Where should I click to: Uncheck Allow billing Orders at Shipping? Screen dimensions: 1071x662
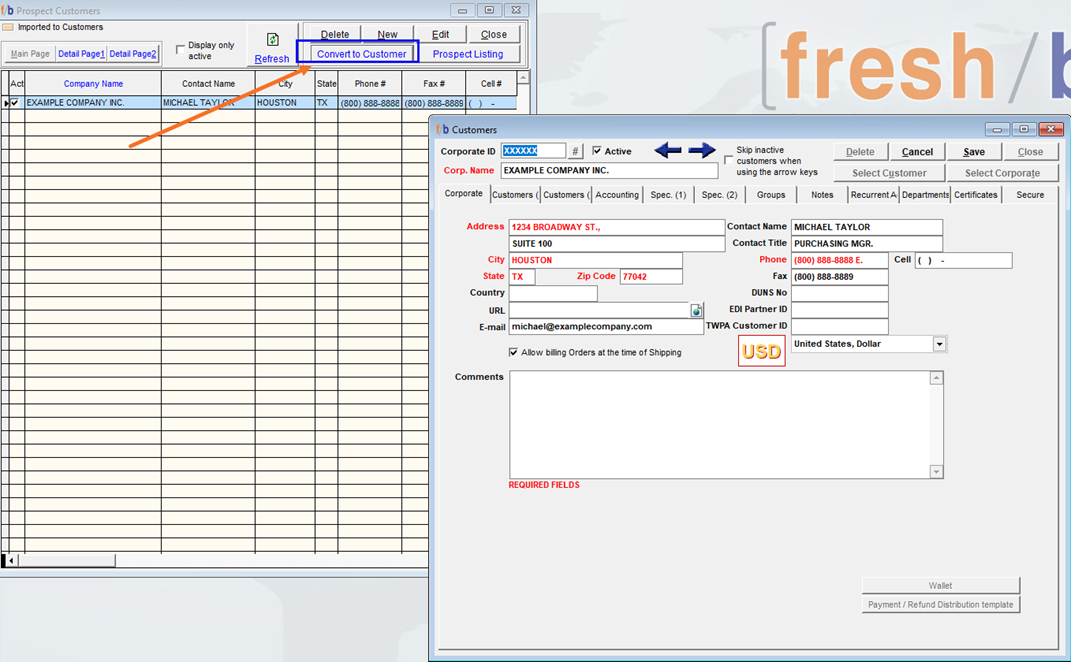point(514,353)
